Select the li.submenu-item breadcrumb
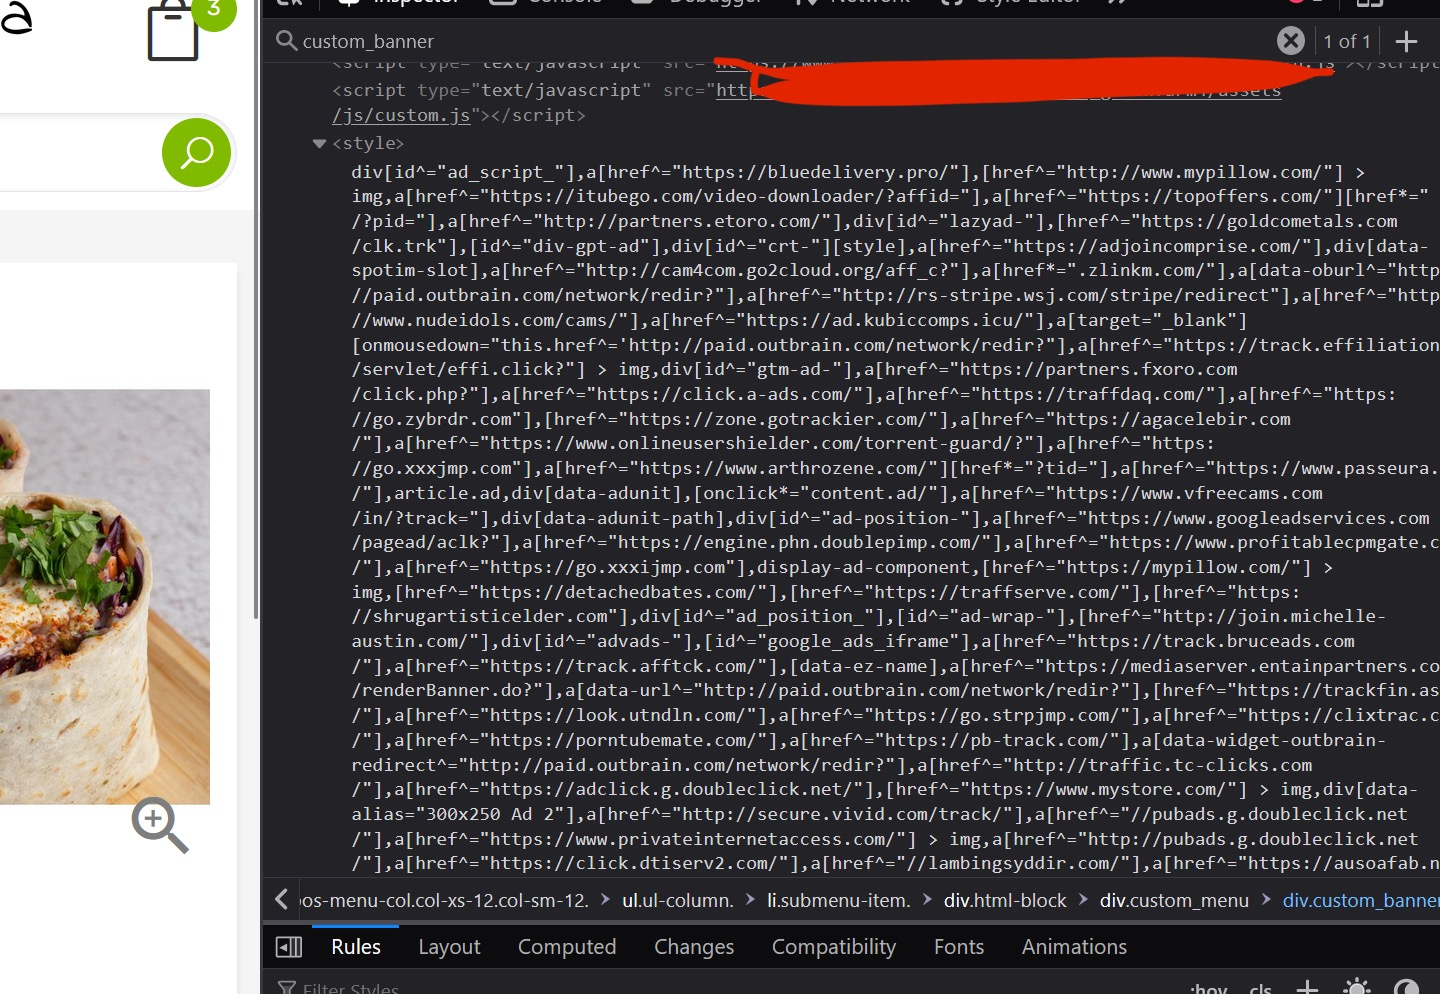This screenshot has width=1440, height=994. click(838, 901)
